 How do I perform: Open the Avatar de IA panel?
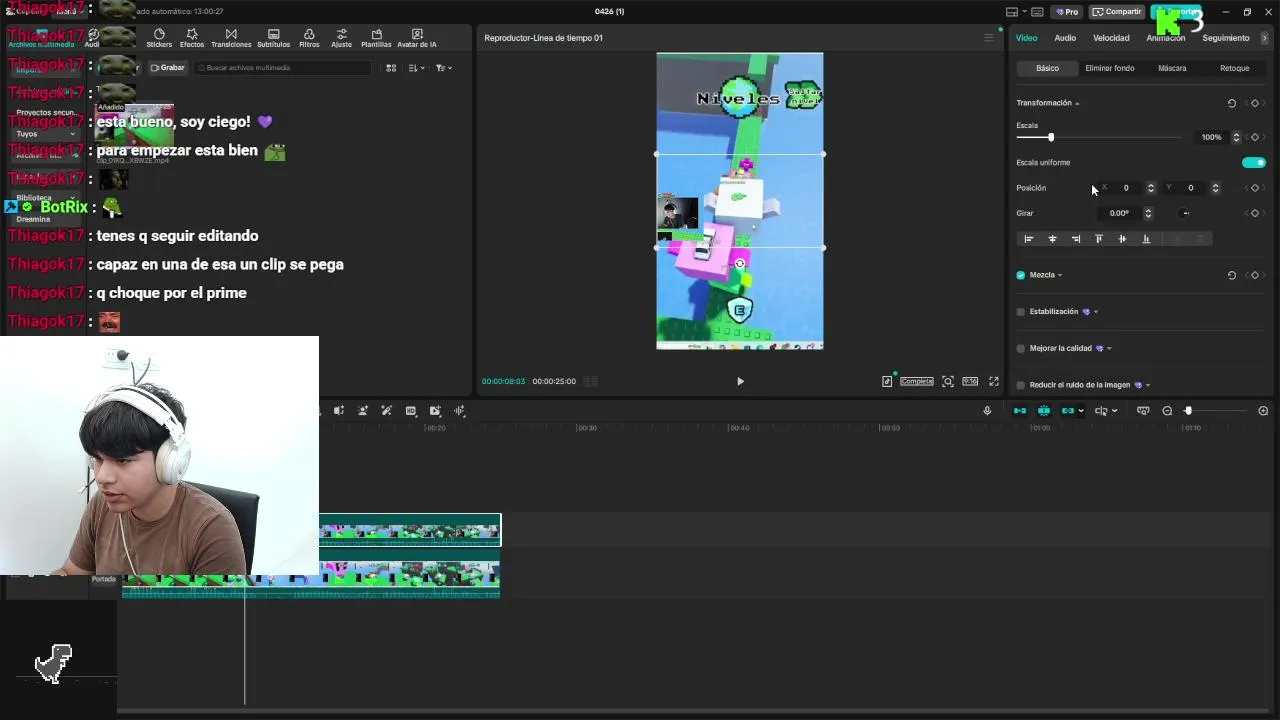(417, 38)
